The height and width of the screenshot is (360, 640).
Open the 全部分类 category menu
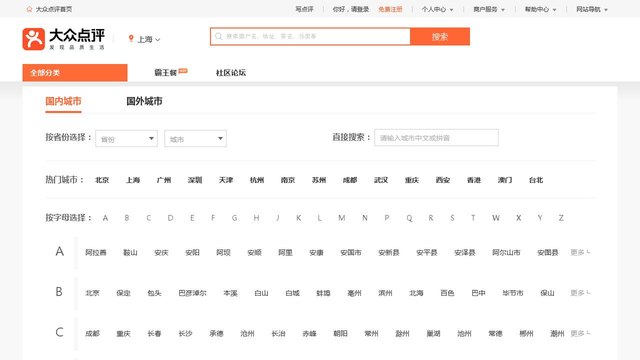coord(75,73)
